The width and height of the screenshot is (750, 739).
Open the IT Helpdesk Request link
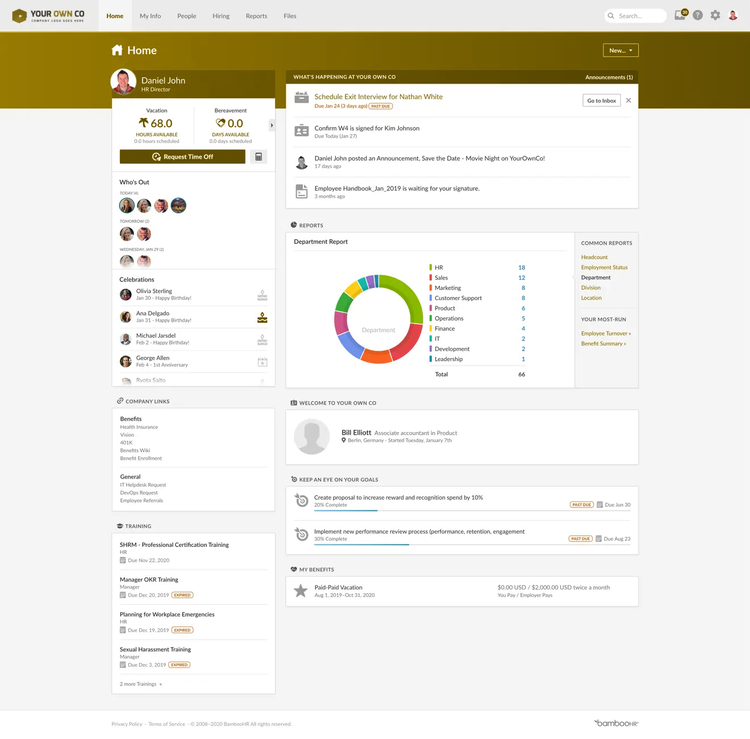click(x=143, y=485)
